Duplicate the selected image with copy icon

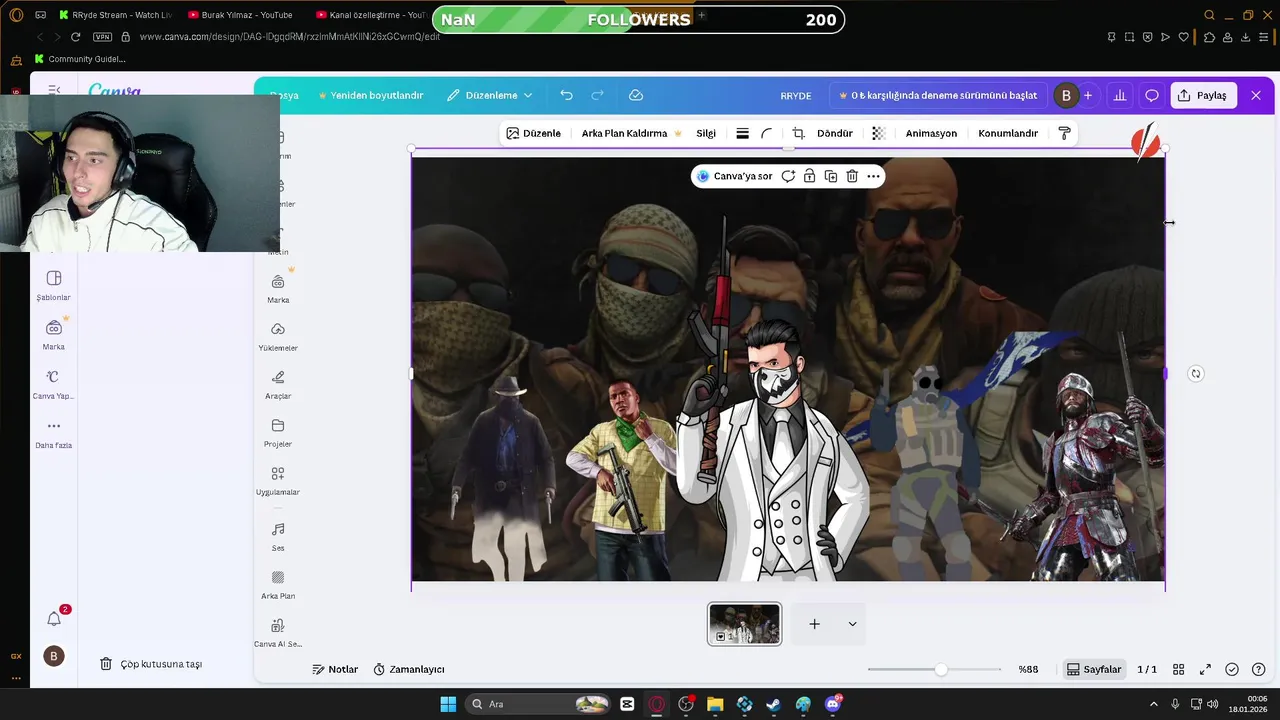(x=831, y=176)
